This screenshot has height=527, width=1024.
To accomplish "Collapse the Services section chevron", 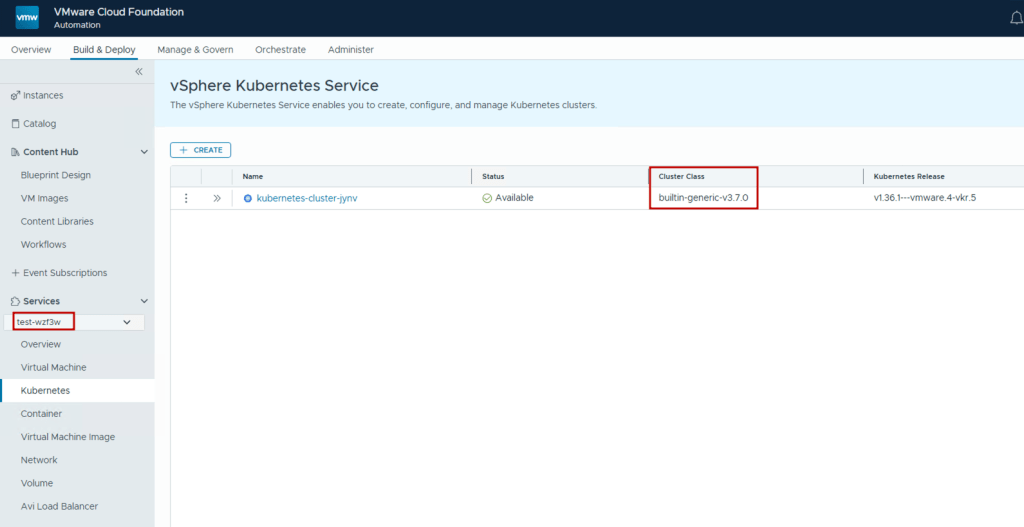I will [144, 301].
